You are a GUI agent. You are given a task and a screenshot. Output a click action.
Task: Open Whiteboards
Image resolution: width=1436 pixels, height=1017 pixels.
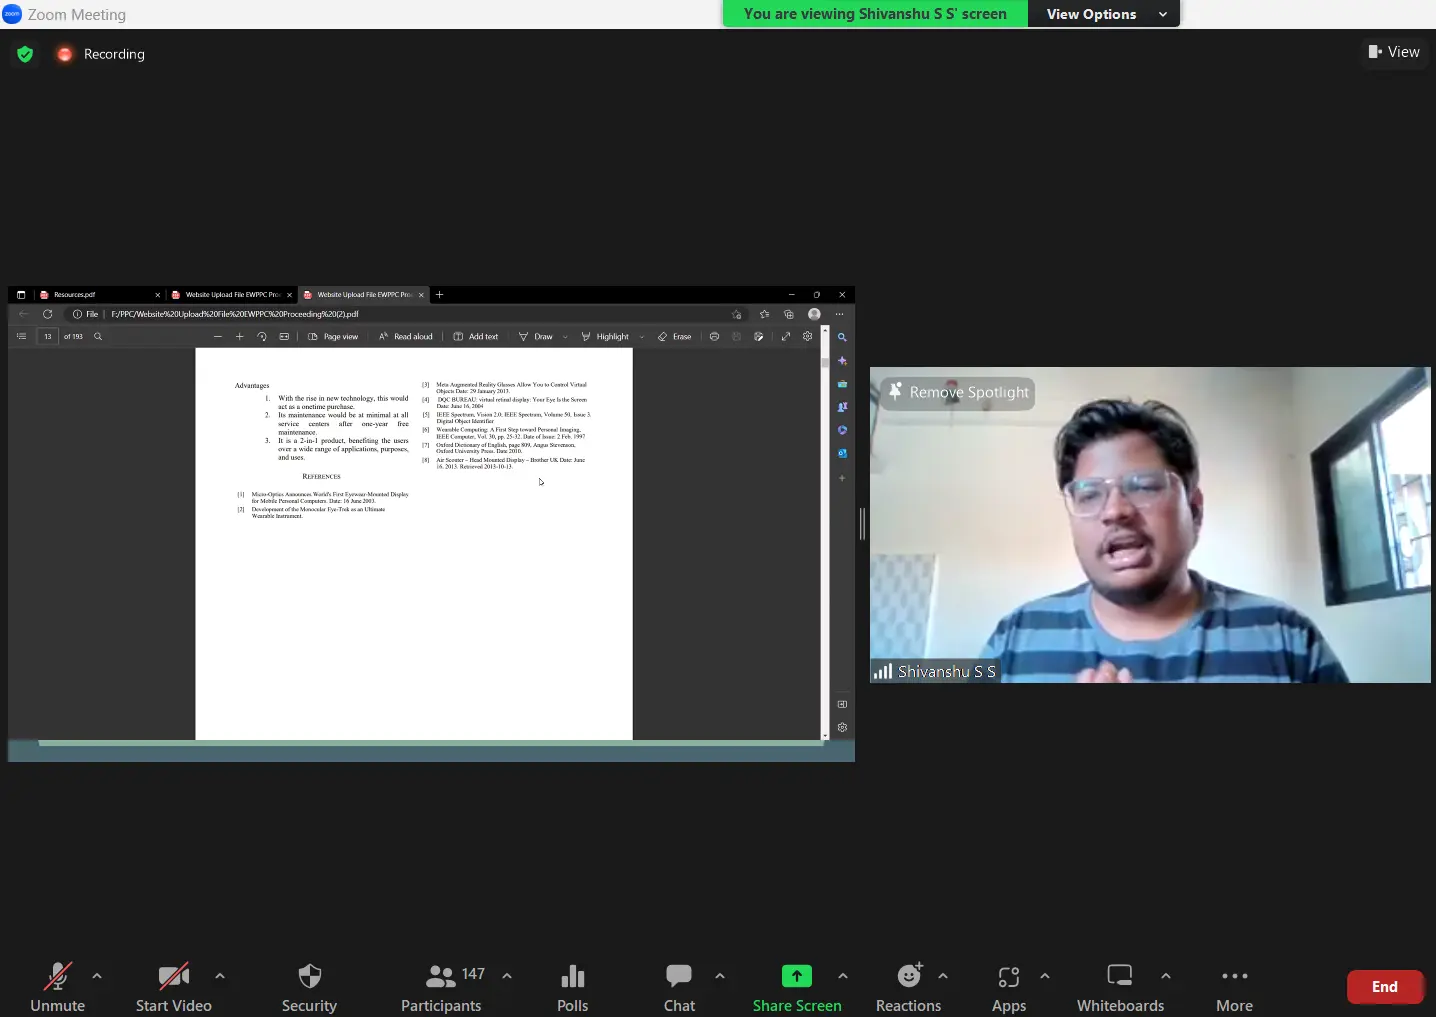[x=1120, y=986]
